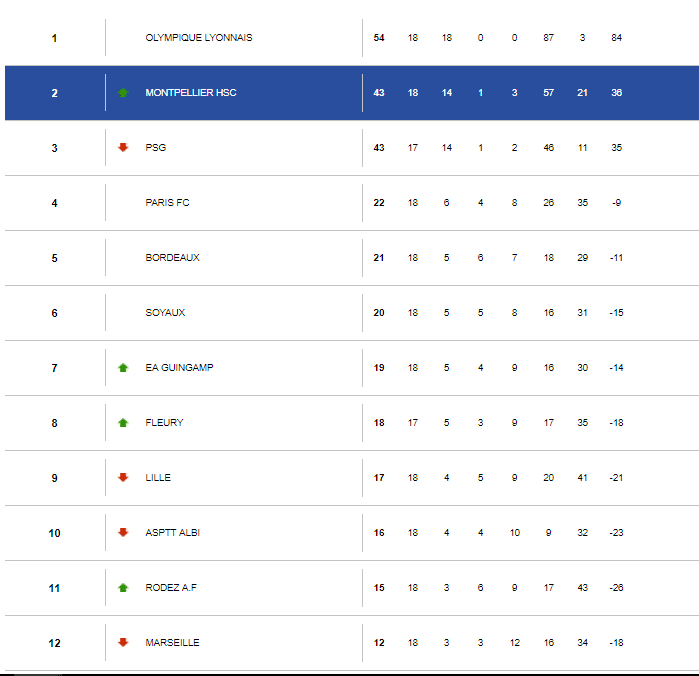Click the Bordeaux team name
699x676 pixels.
(x=173, y=257)
